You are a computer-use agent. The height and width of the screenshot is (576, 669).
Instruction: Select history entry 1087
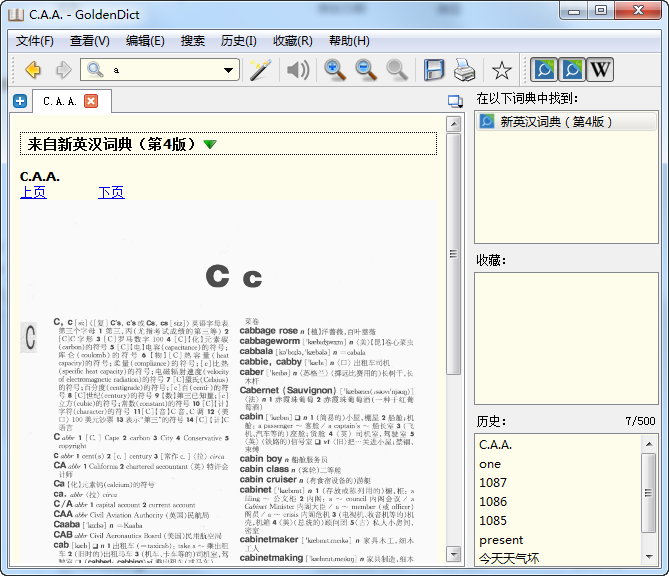click(x=493, y=483)
